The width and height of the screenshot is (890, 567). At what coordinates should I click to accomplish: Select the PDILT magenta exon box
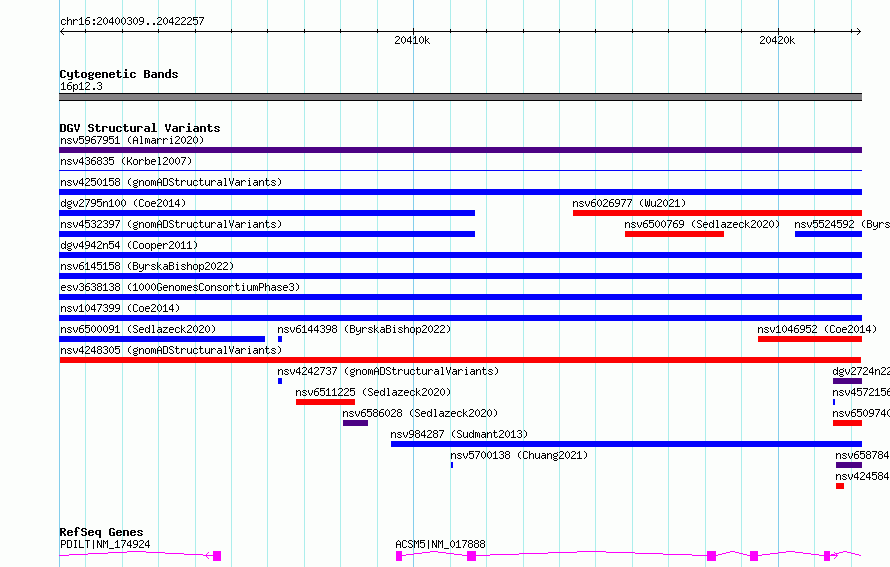pyautogui.click(x=217, y=556)
